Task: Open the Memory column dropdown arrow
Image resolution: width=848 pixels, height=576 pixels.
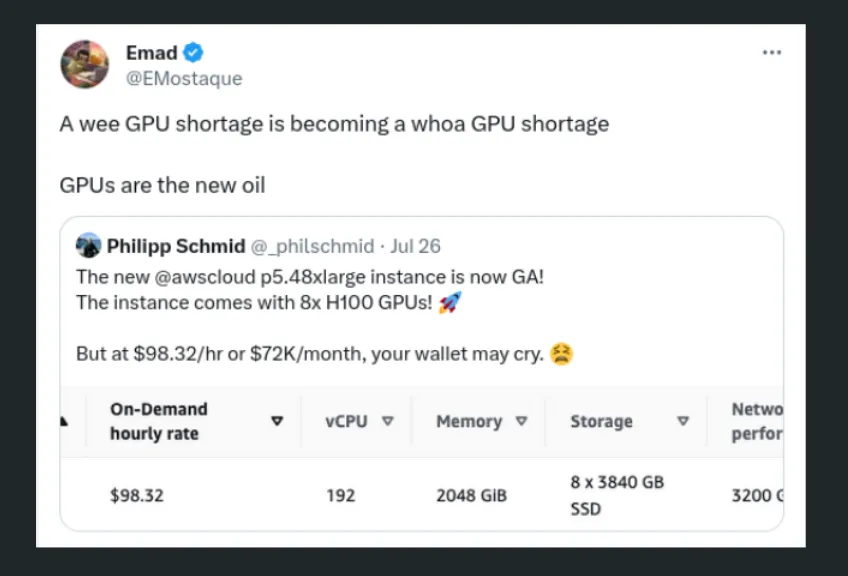Action: coord(521,421)
